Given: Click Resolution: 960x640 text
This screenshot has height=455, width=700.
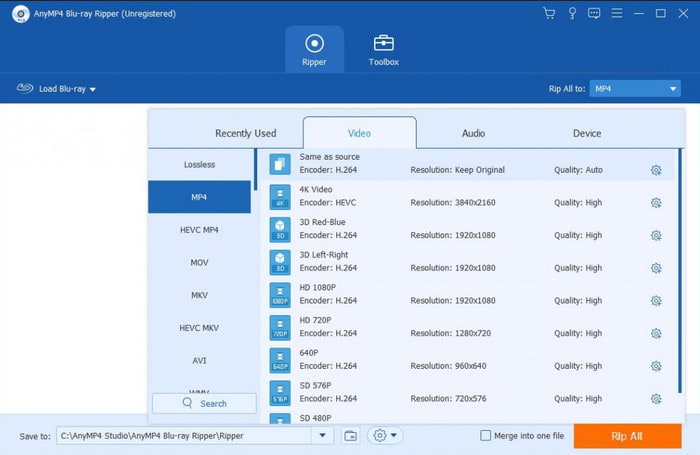Looking at the screenshot, I should [448, 366].
